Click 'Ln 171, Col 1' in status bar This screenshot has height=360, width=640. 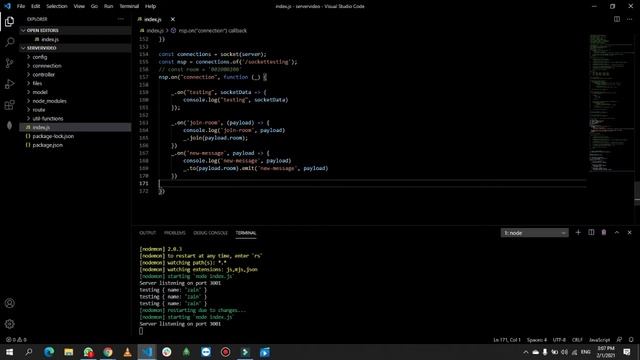507,340
